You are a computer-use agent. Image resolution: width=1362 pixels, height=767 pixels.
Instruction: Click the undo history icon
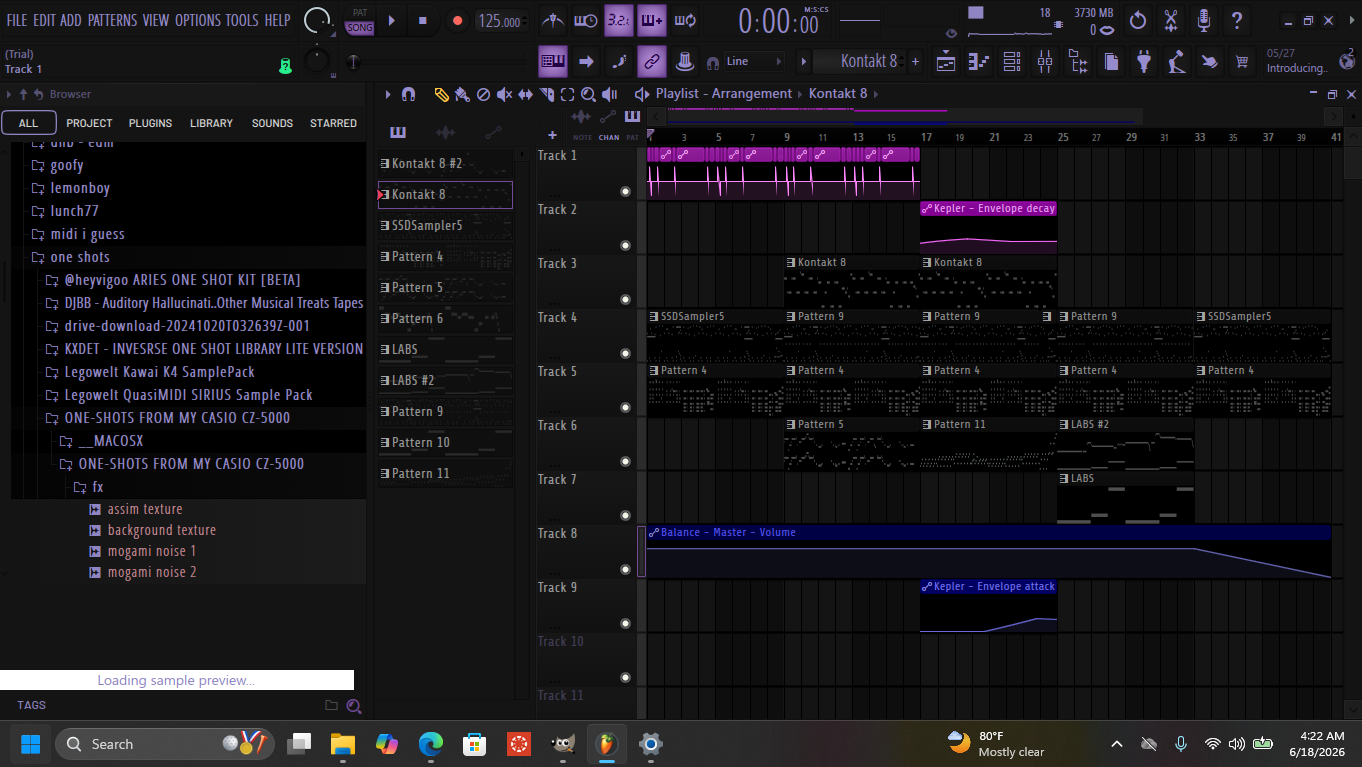1138,20
